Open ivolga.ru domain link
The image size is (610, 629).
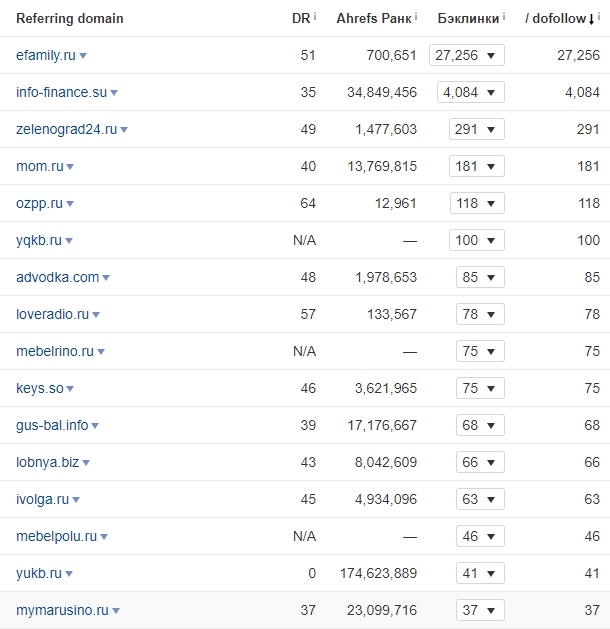click(43, 499)
